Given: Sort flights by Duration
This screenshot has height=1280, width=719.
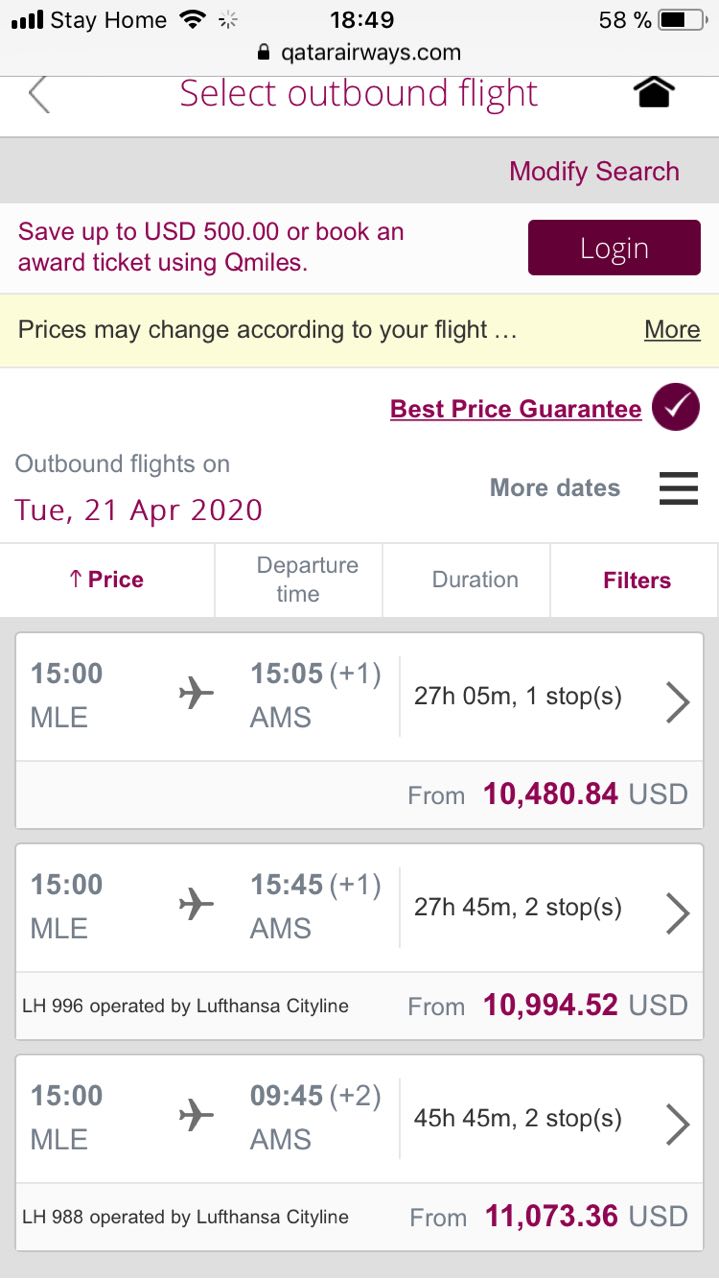Looking at the screenshot, I should click(x=475, y=580).
